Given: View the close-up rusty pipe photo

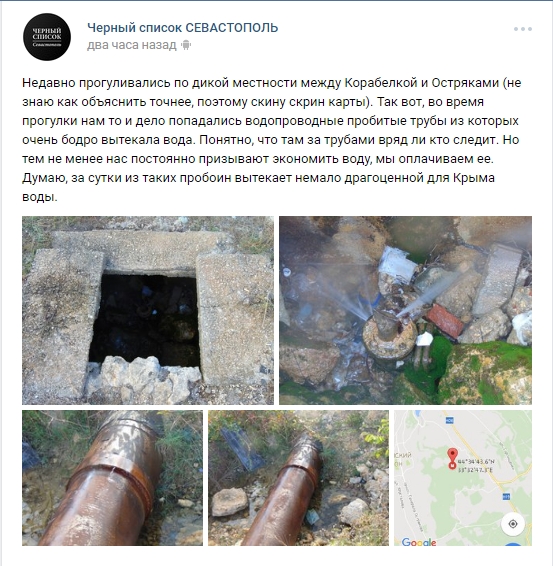Looking at the screenshot, I should 113,478.
